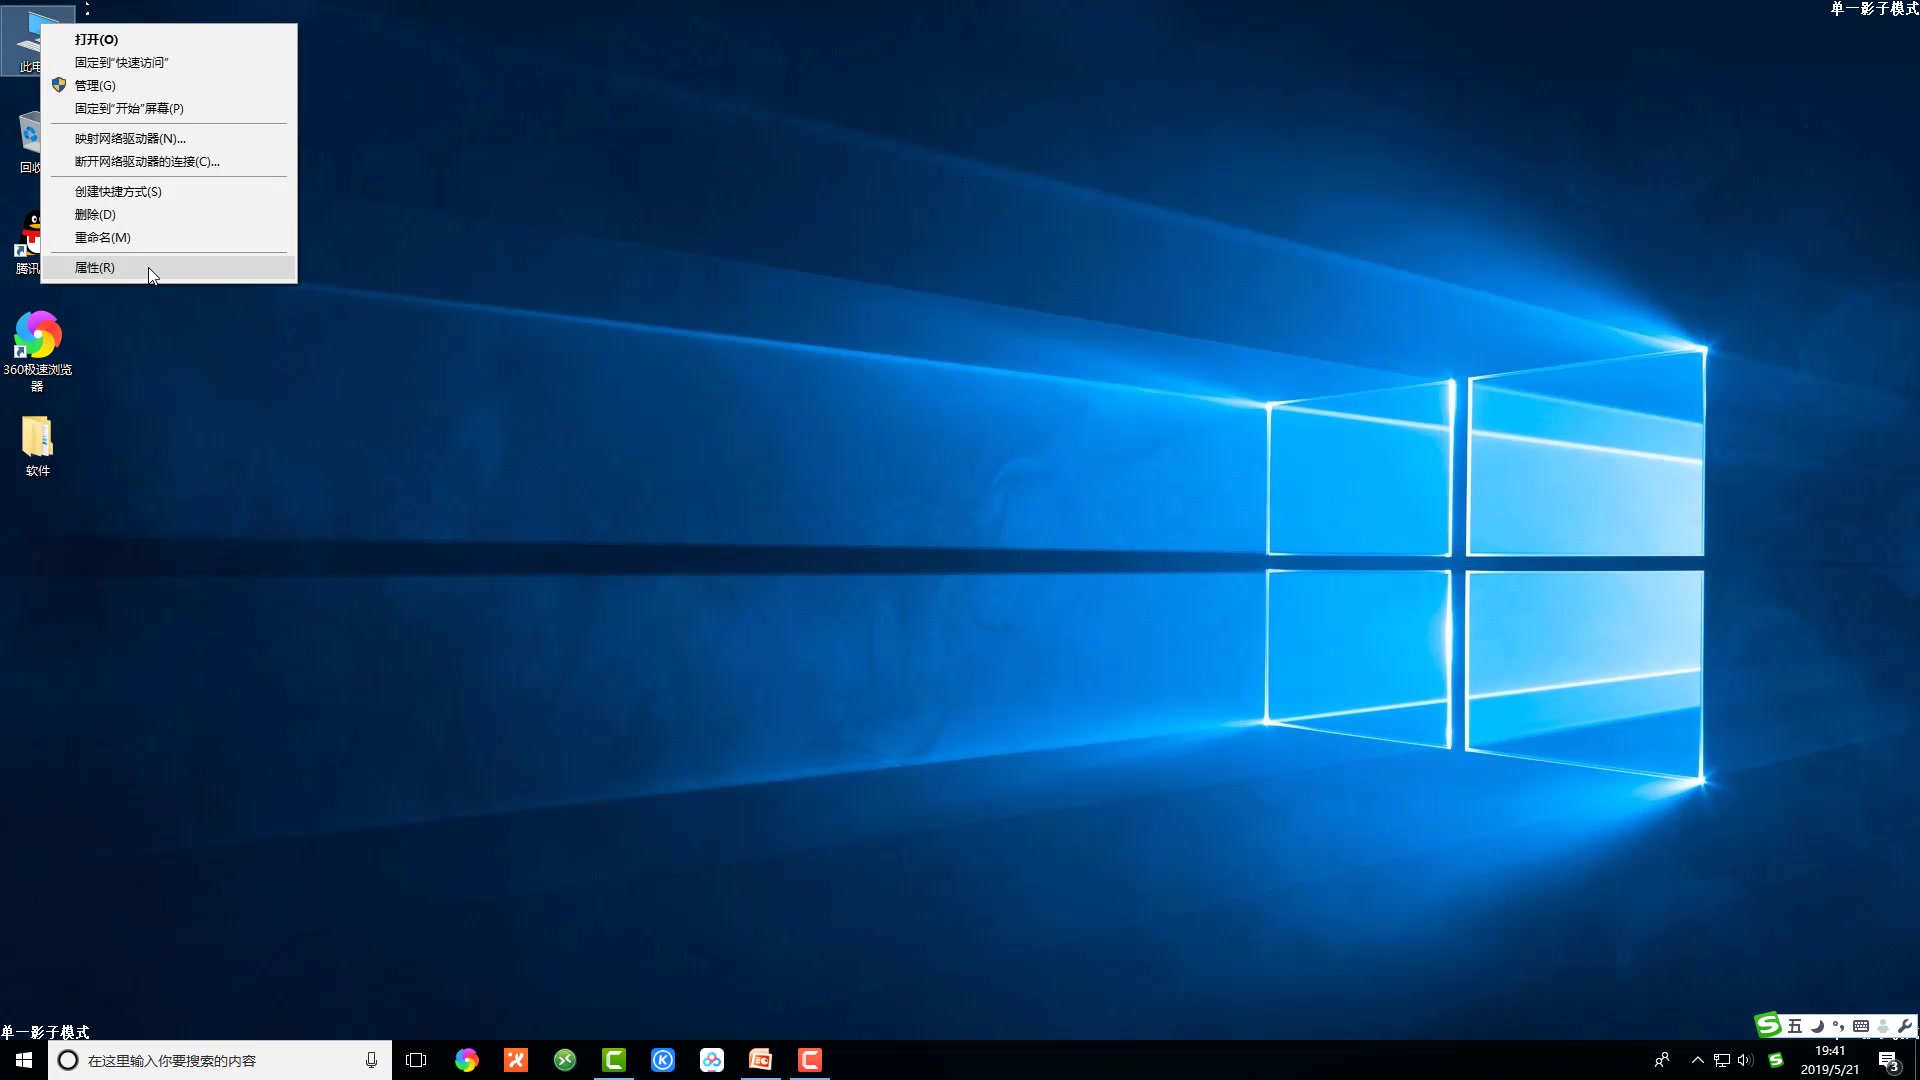Open the Baidu Netdisk taskbar icon
Screen dimensions: 1920x1080
tap(712, 1060)
